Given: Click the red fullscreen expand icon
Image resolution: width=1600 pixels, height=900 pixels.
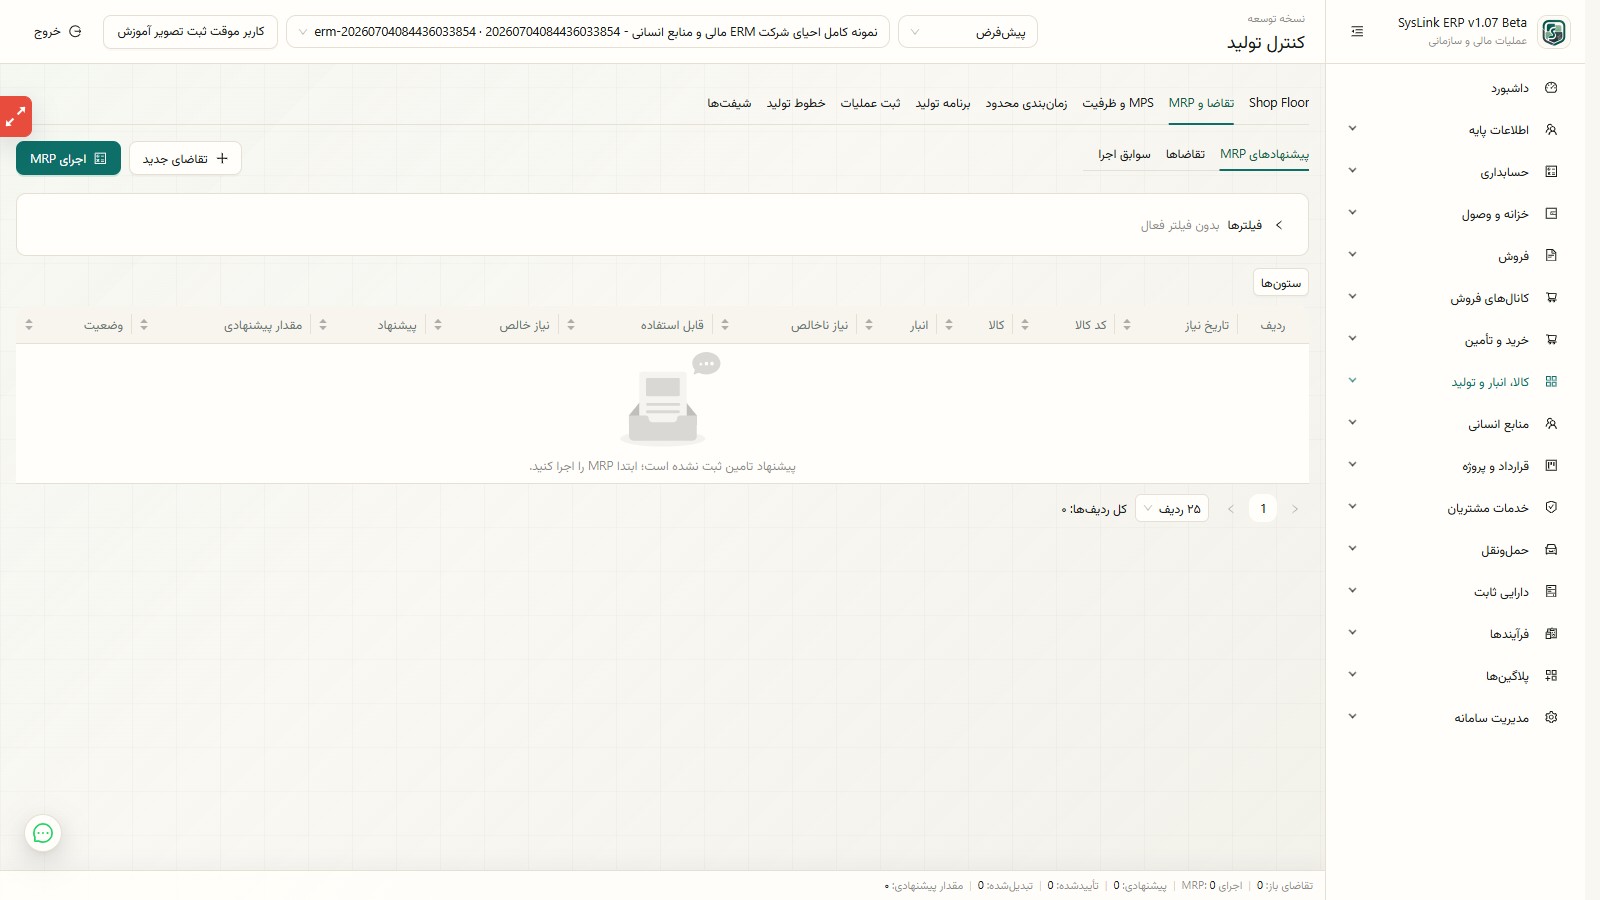Looking at the screenshot, I should [x=16, y=117].
